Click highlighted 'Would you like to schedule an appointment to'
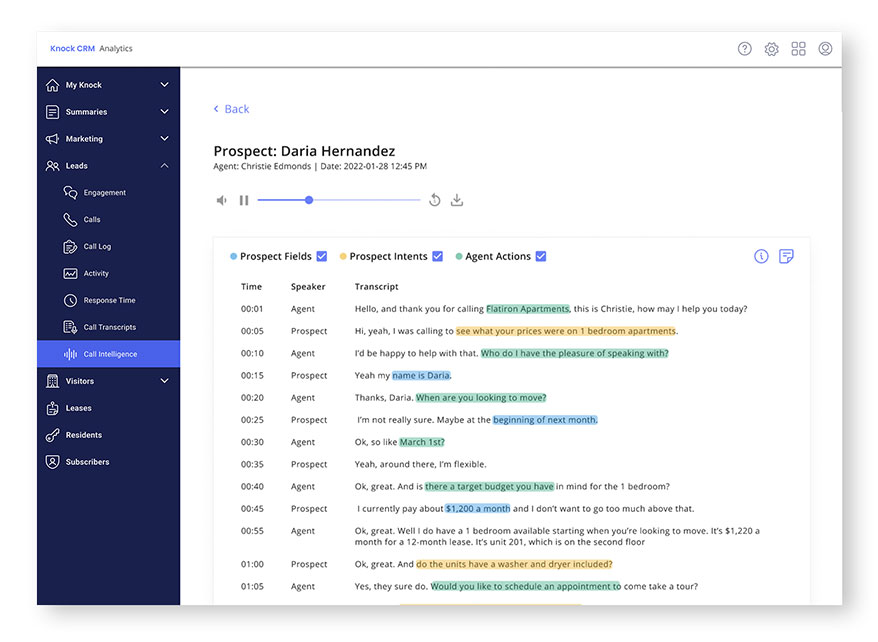The image size is (878, 642). point(526,587)
